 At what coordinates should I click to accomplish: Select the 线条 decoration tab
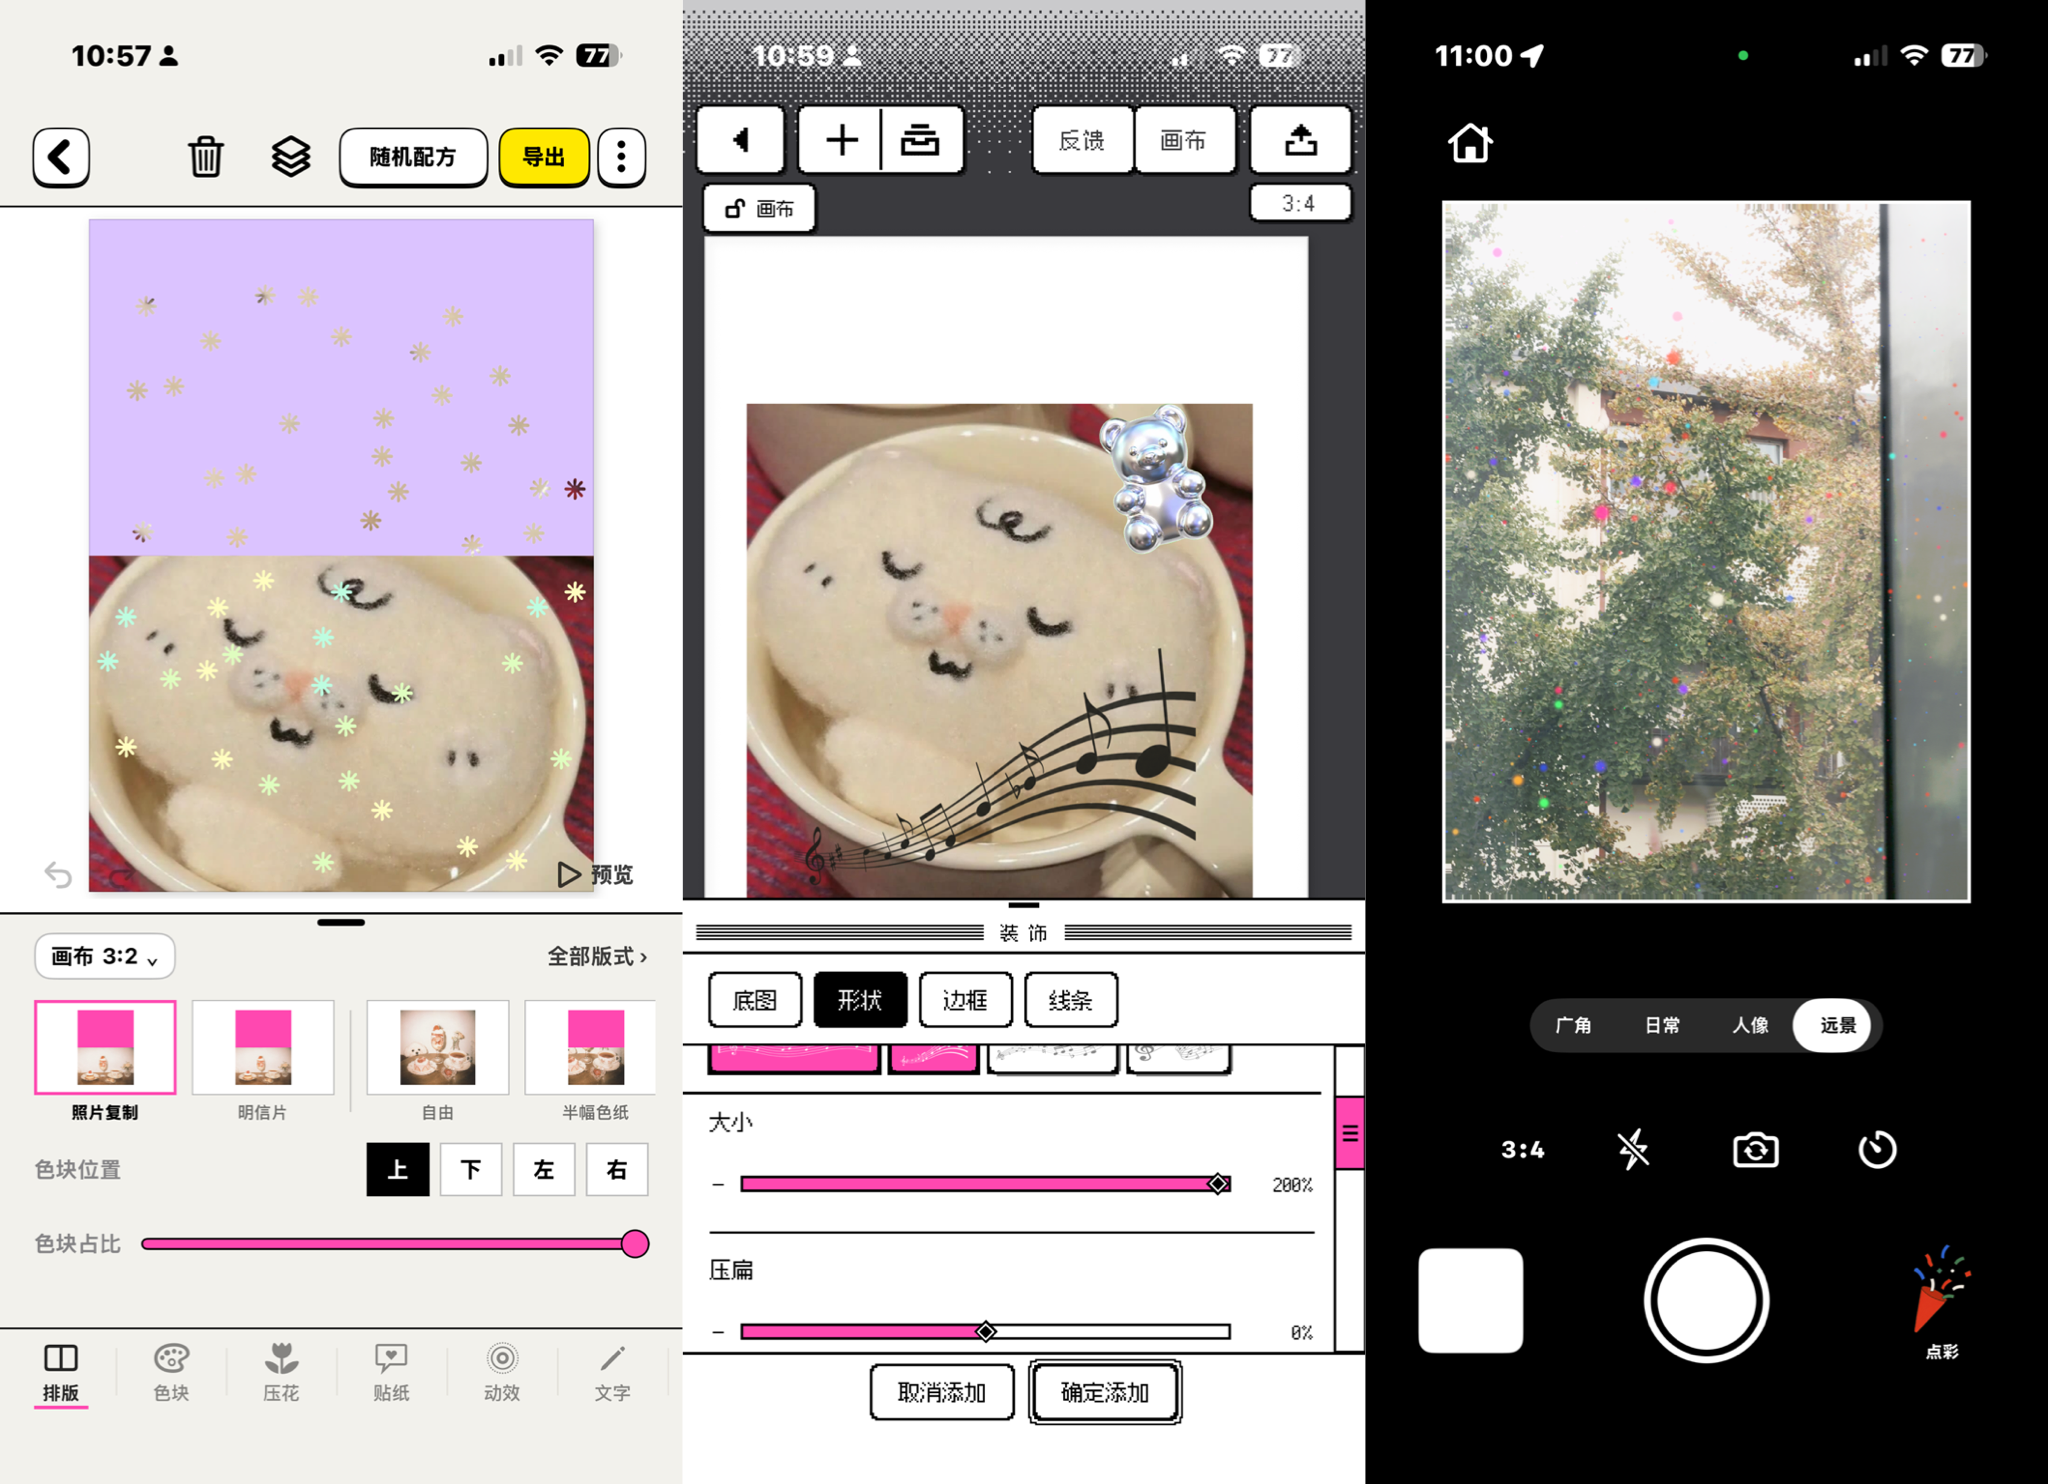coord(1071,1000)
